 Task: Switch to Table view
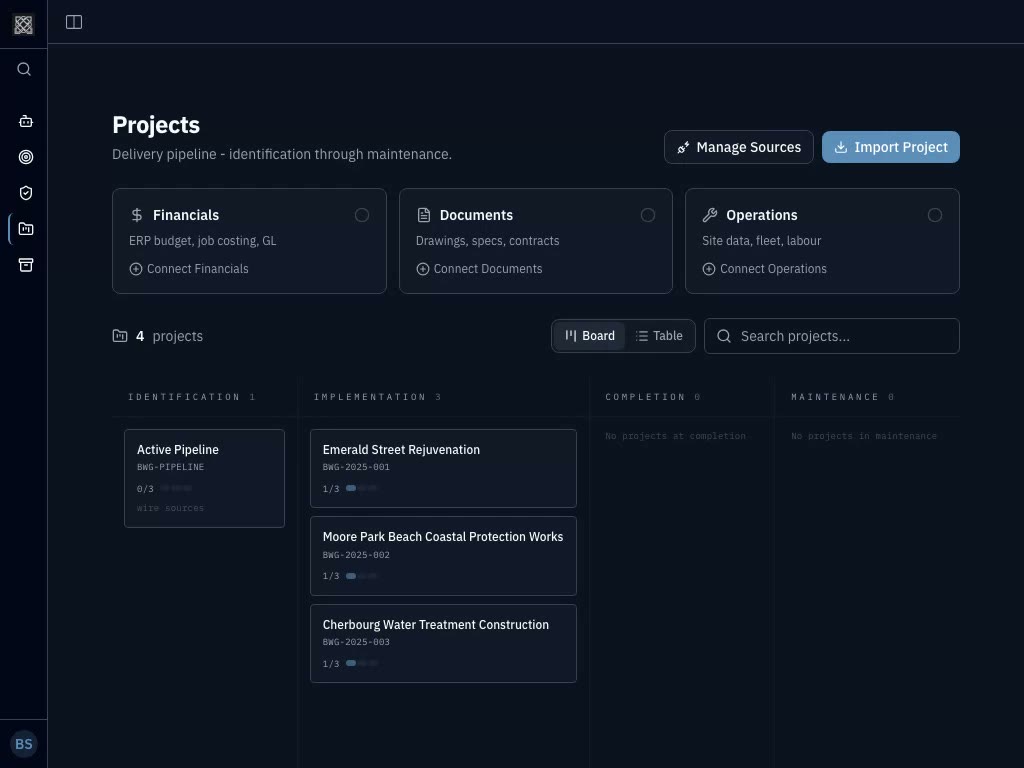tap(659, 336)
